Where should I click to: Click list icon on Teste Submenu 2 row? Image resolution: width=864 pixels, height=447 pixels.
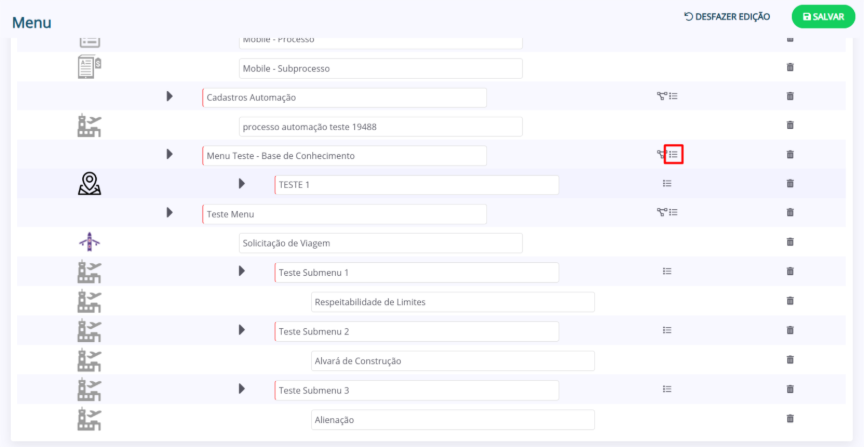click(x=667, y=330)
